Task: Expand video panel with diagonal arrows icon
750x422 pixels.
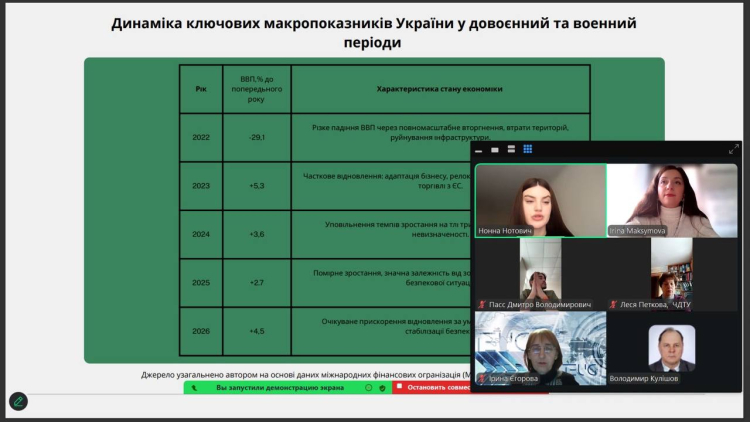Action: click(733, 149)
